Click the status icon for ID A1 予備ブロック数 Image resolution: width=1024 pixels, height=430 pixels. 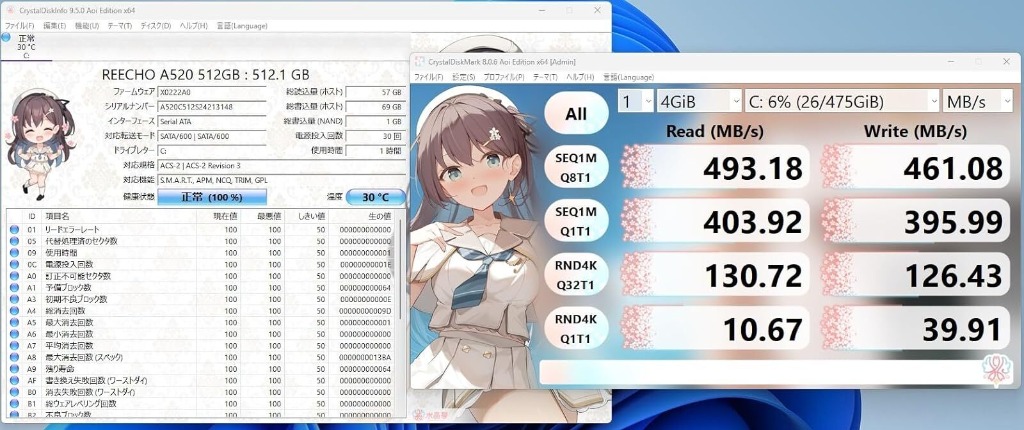[x=14, y=288]
